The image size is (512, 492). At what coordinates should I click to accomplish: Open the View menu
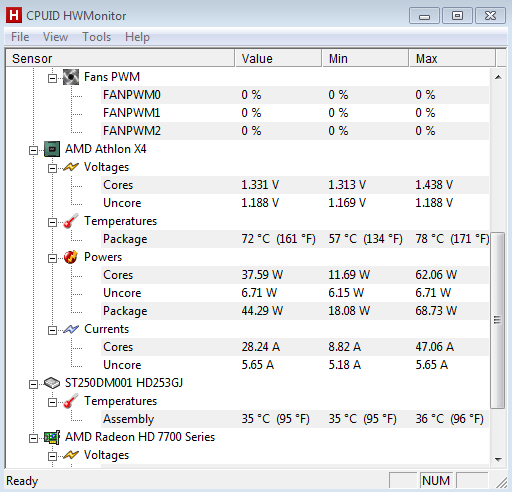tap(55, 37)
